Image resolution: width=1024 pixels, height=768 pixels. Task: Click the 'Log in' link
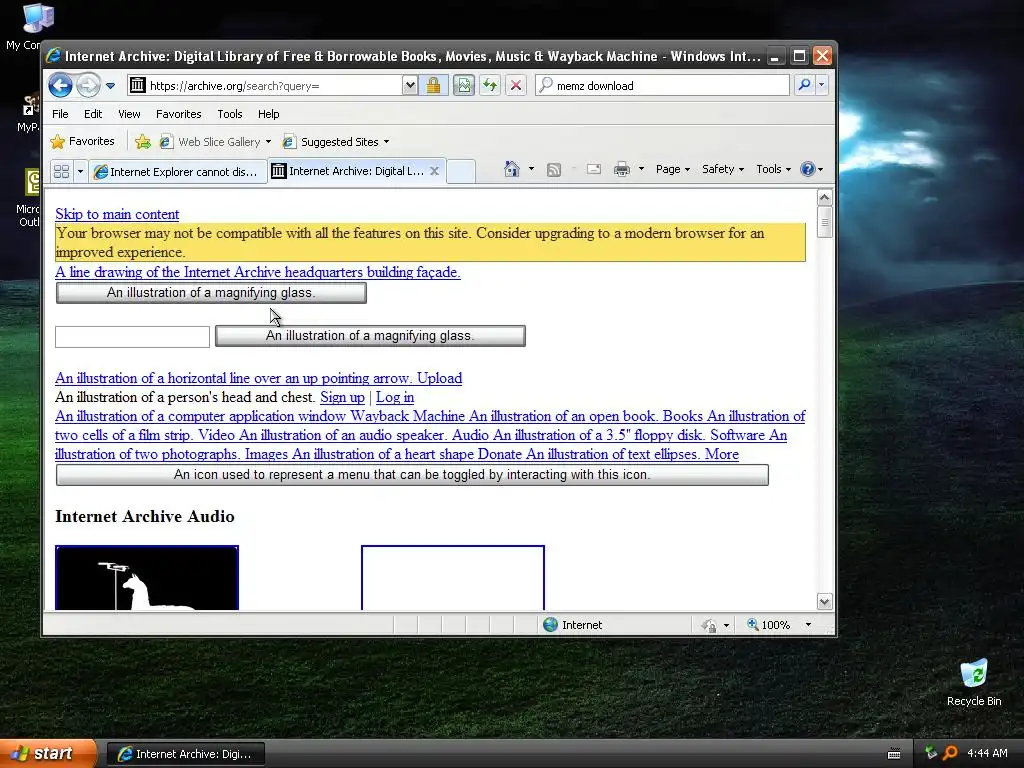394,397
